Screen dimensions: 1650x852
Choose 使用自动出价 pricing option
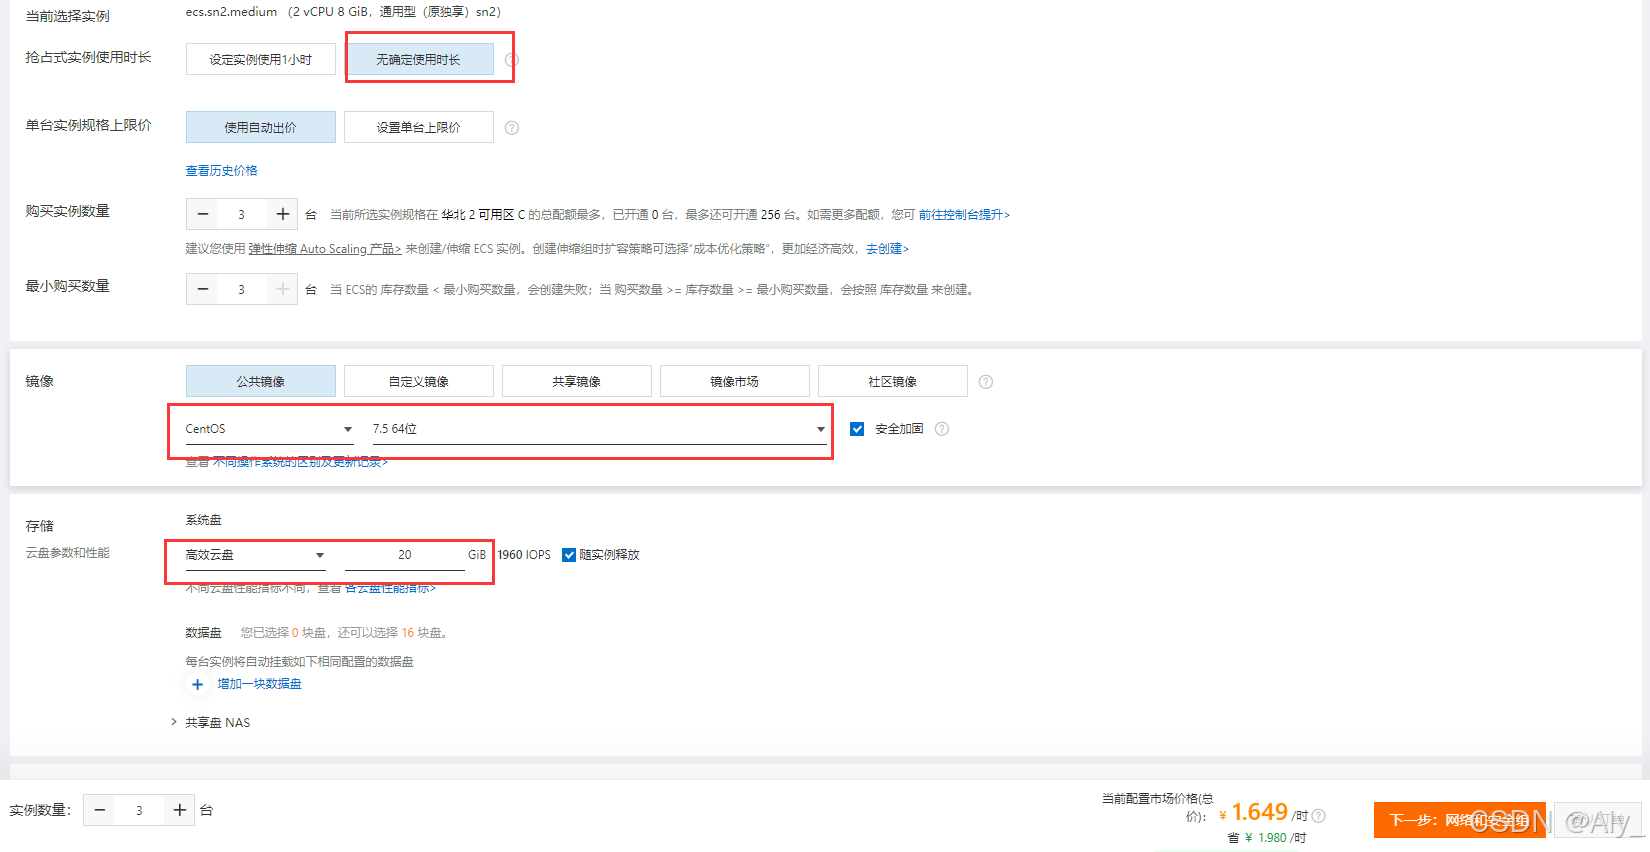click(x=260, y=127)
